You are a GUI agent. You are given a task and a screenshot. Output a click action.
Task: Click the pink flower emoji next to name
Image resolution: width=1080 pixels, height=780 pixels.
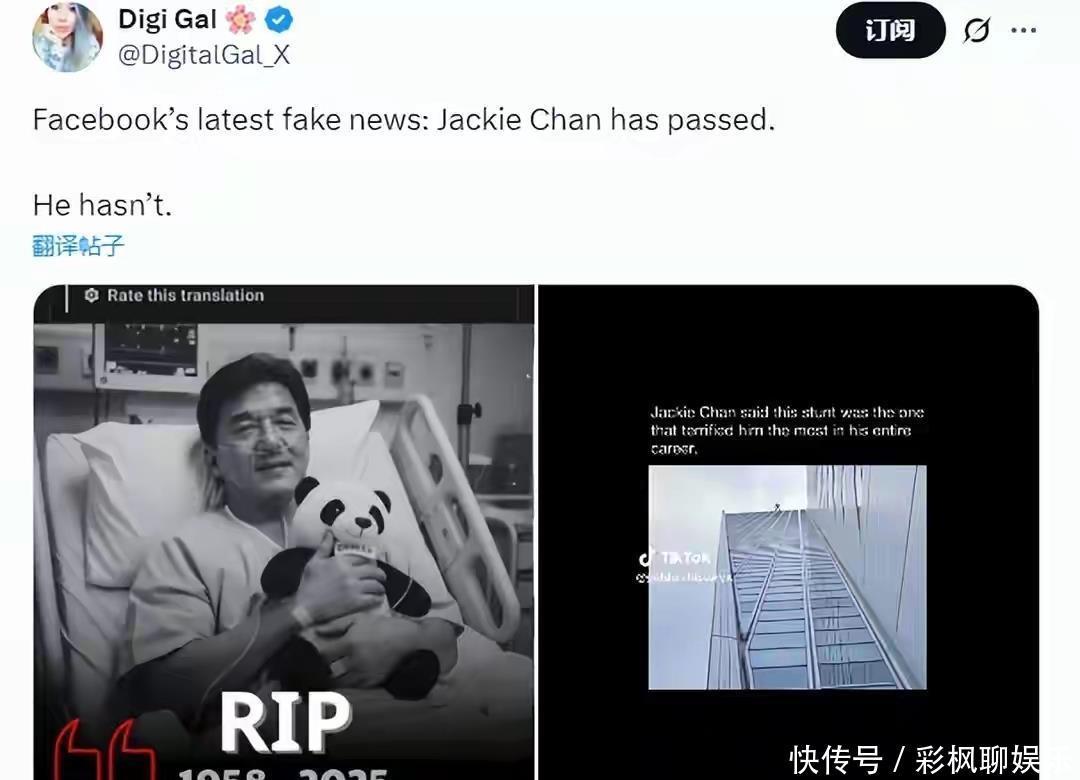pyautogui.click(x=240, y=20)
